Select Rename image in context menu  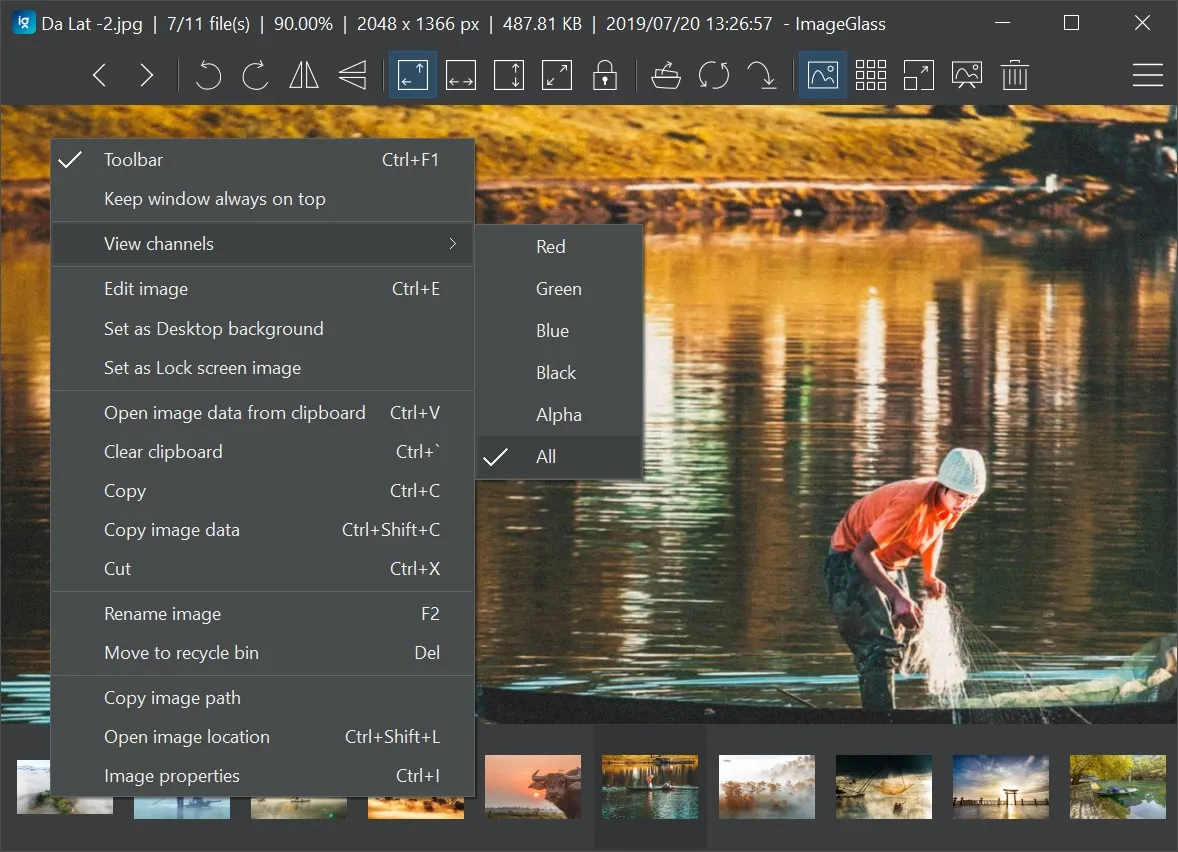pos(163,614)
